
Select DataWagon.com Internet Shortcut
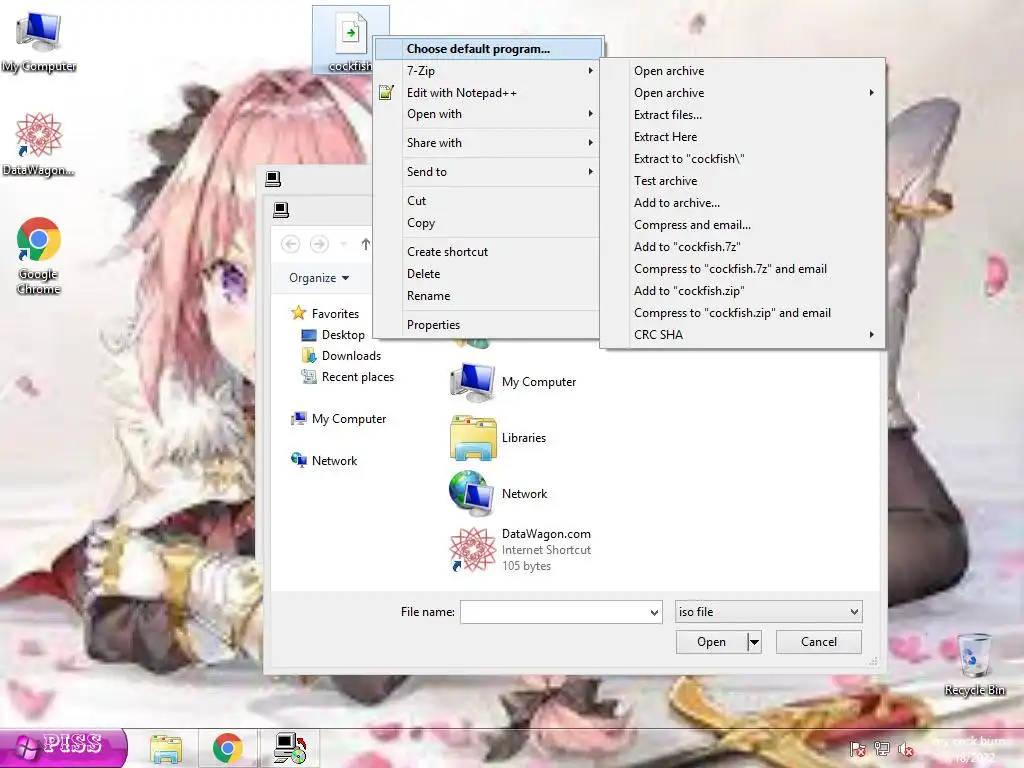click(520, 550)
